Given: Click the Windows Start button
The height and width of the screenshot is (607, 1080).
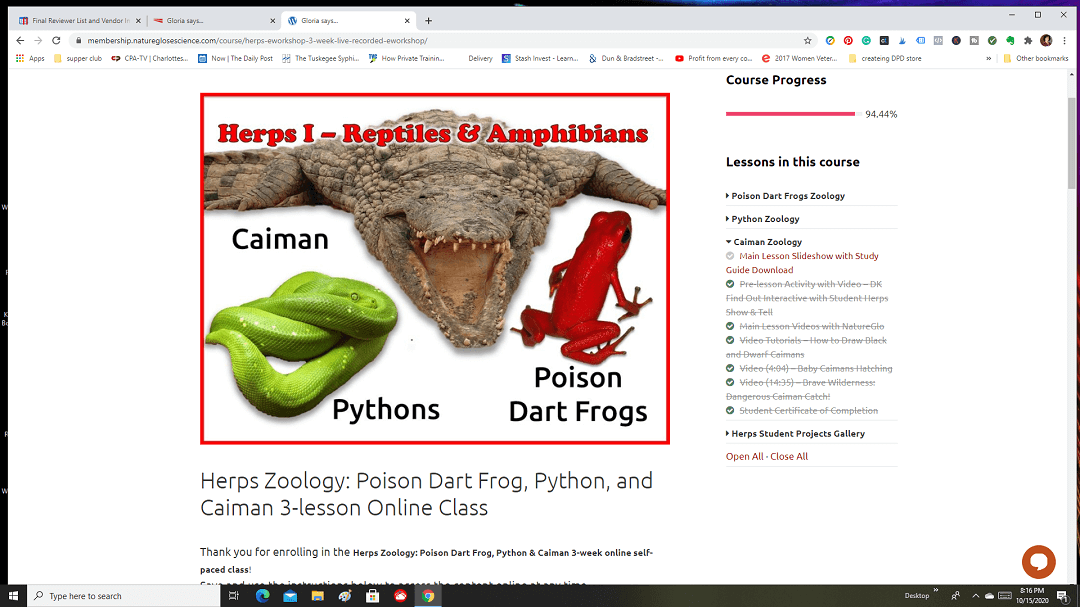Looking at the screenshot, I should 13,595.
